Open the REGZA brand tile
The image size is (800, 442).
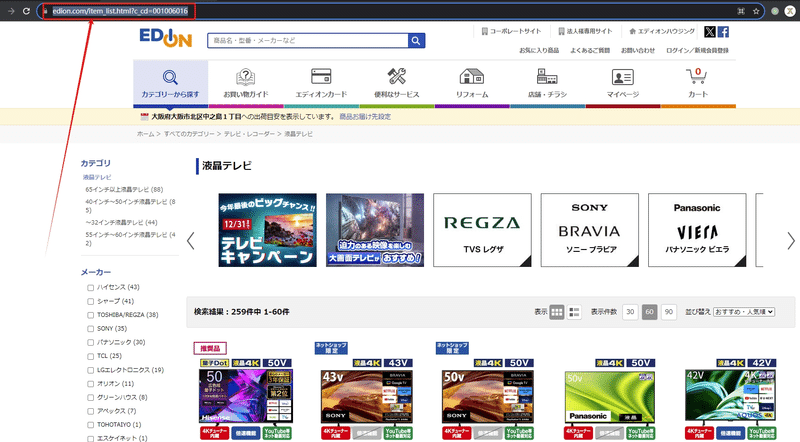pos(482,230)
